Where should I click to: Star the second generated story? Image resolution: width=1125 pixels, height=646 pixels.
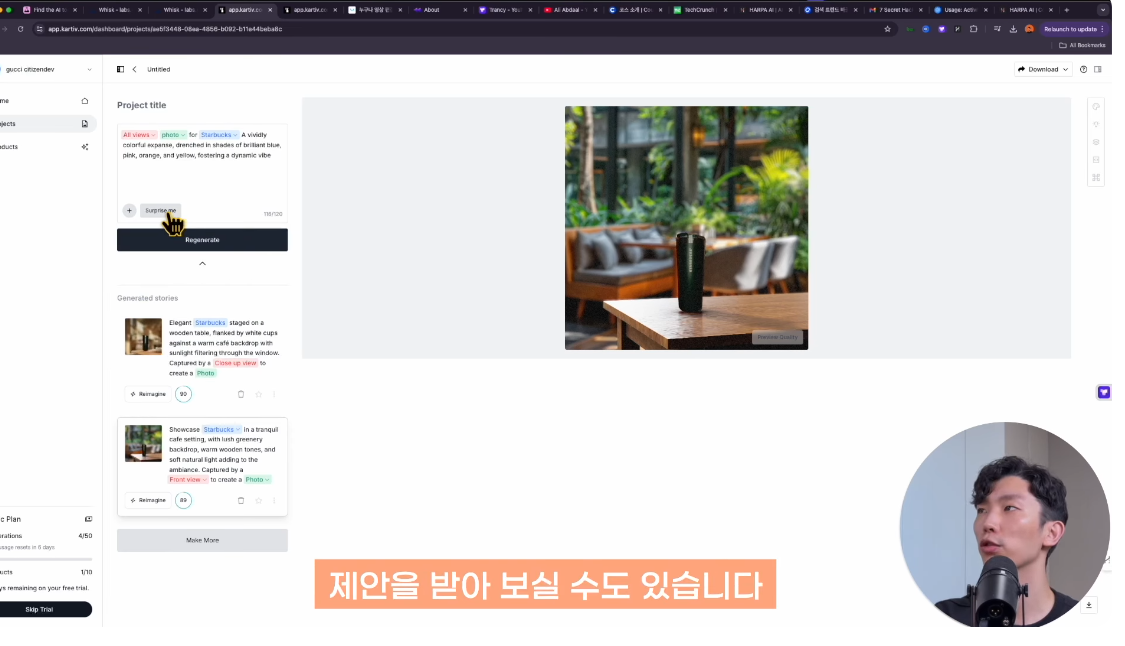coord(258,500)
